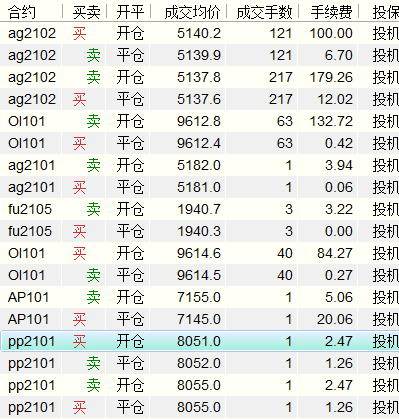Select the pp2101 row priced 8052.0
399x419 pixels.
tap(199, 363)
